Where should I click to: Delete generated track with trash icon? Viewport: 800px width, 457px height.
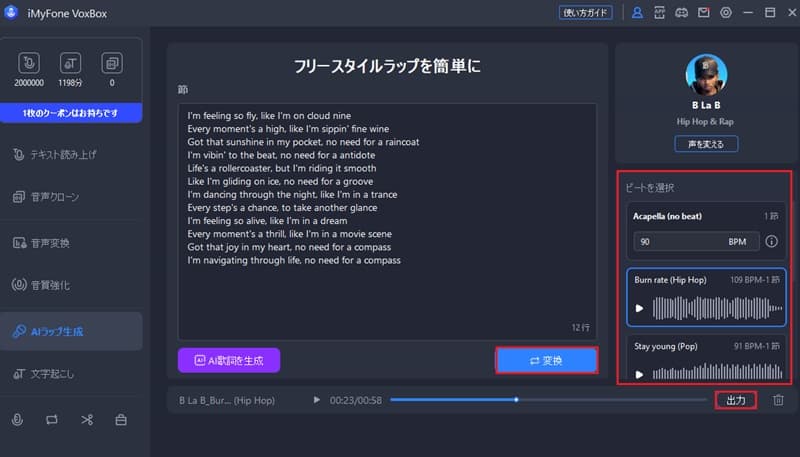pos(778,400)
